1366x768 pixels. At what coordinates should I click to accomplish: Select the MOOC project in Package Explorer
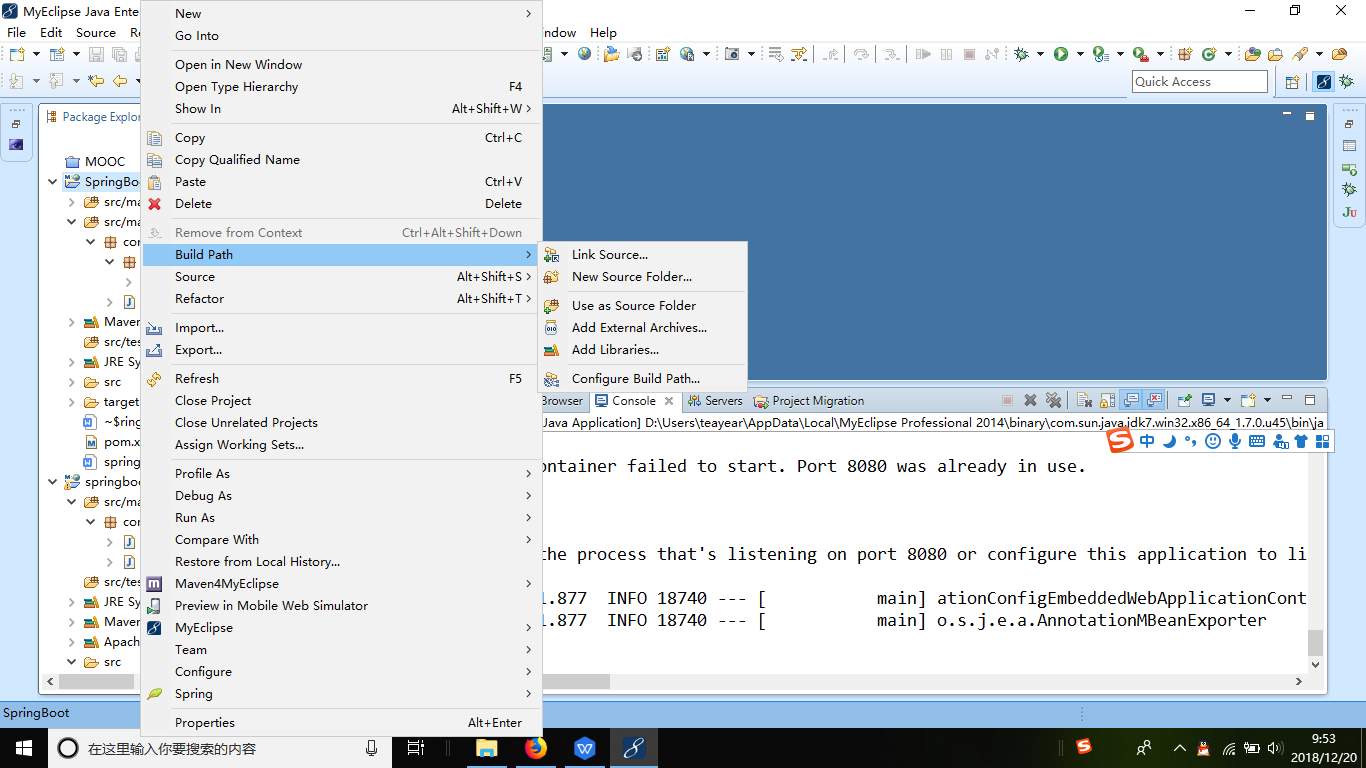point(95,162)
